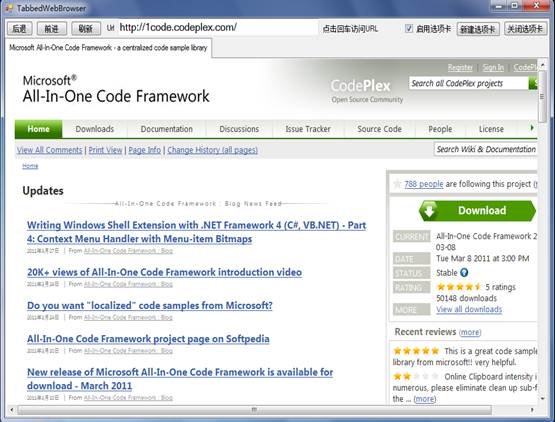The image size is (555, 422).
Task: Open the localized code samples article
Action: tap(150, 306)
